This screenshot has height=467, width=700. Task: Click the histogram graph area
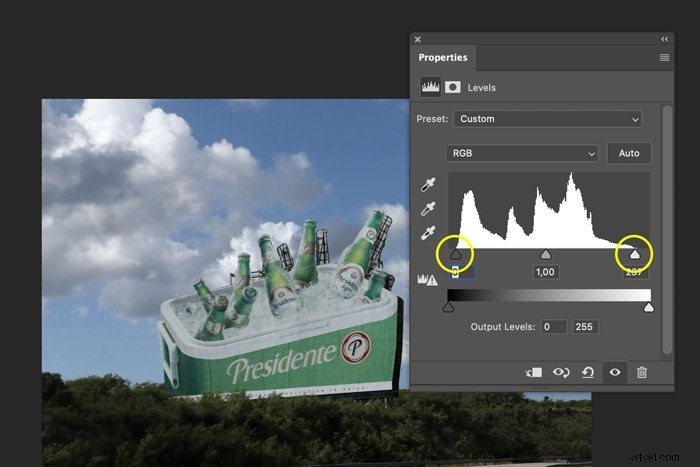[x=549, y=210]
